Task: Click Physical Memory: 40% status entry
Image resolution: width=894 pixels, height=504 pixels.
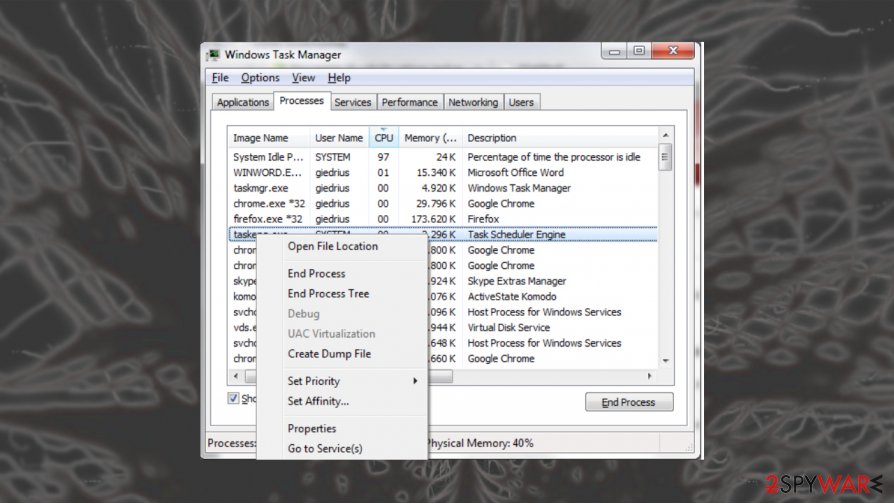Action: click(x=480, y=443)
